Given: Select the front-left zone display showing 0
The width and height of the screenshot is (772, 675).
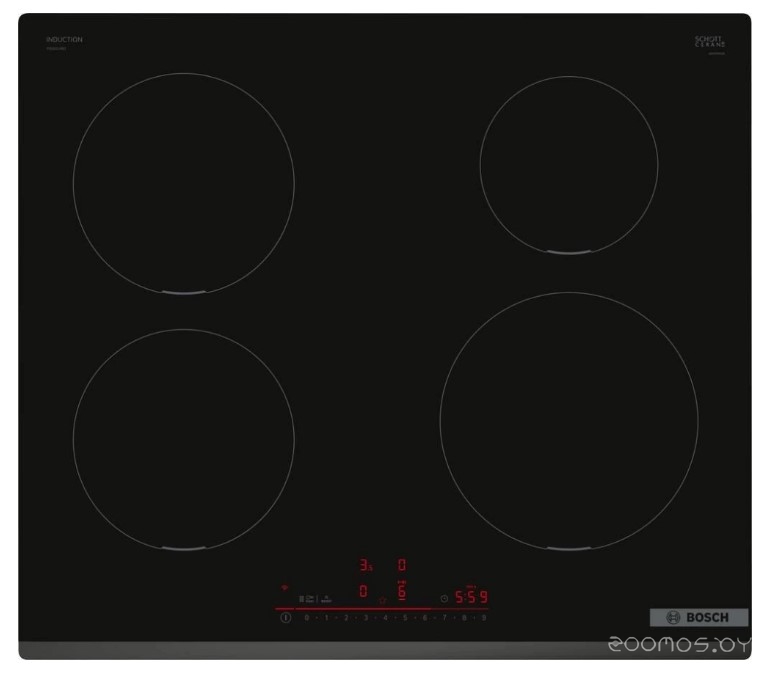Looking at the screenshot, I should coord(363,592).
